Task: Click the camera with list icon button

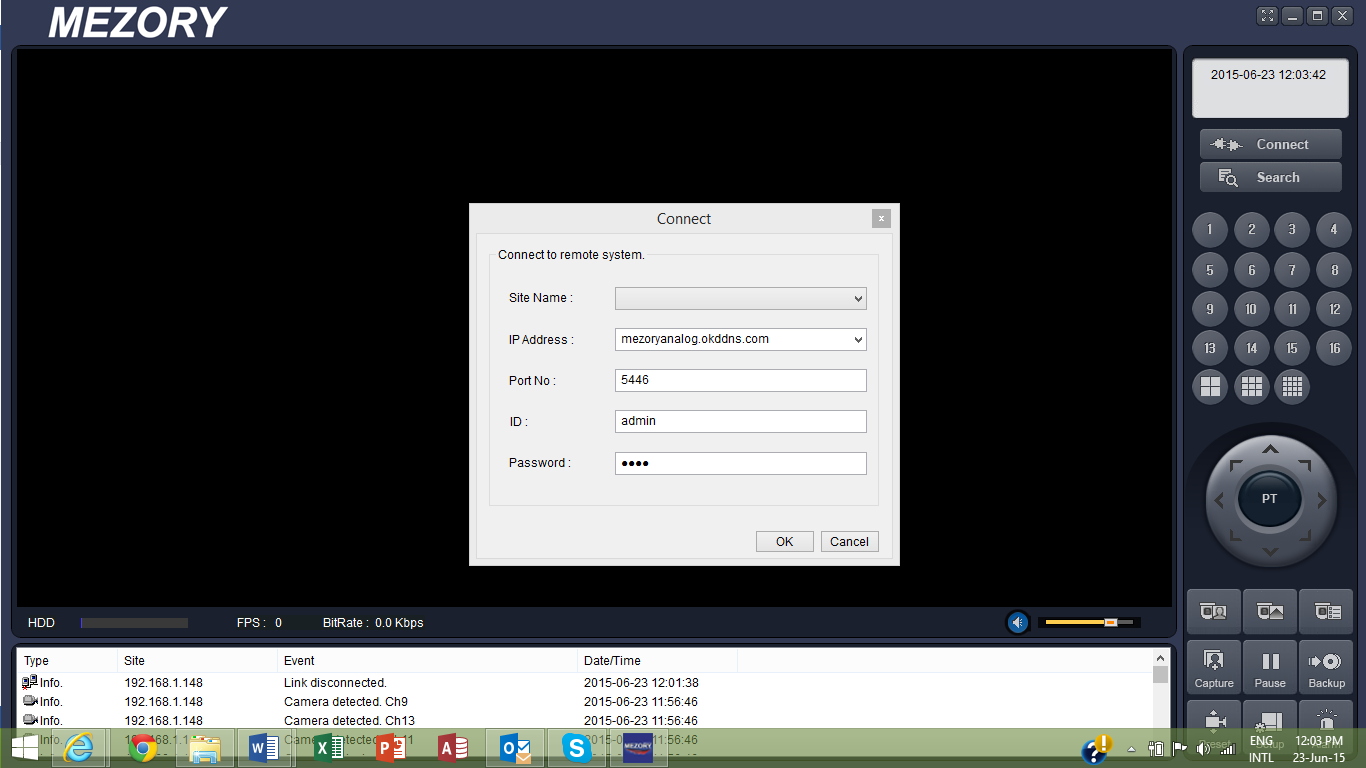Action: (x=1326, y=611)
